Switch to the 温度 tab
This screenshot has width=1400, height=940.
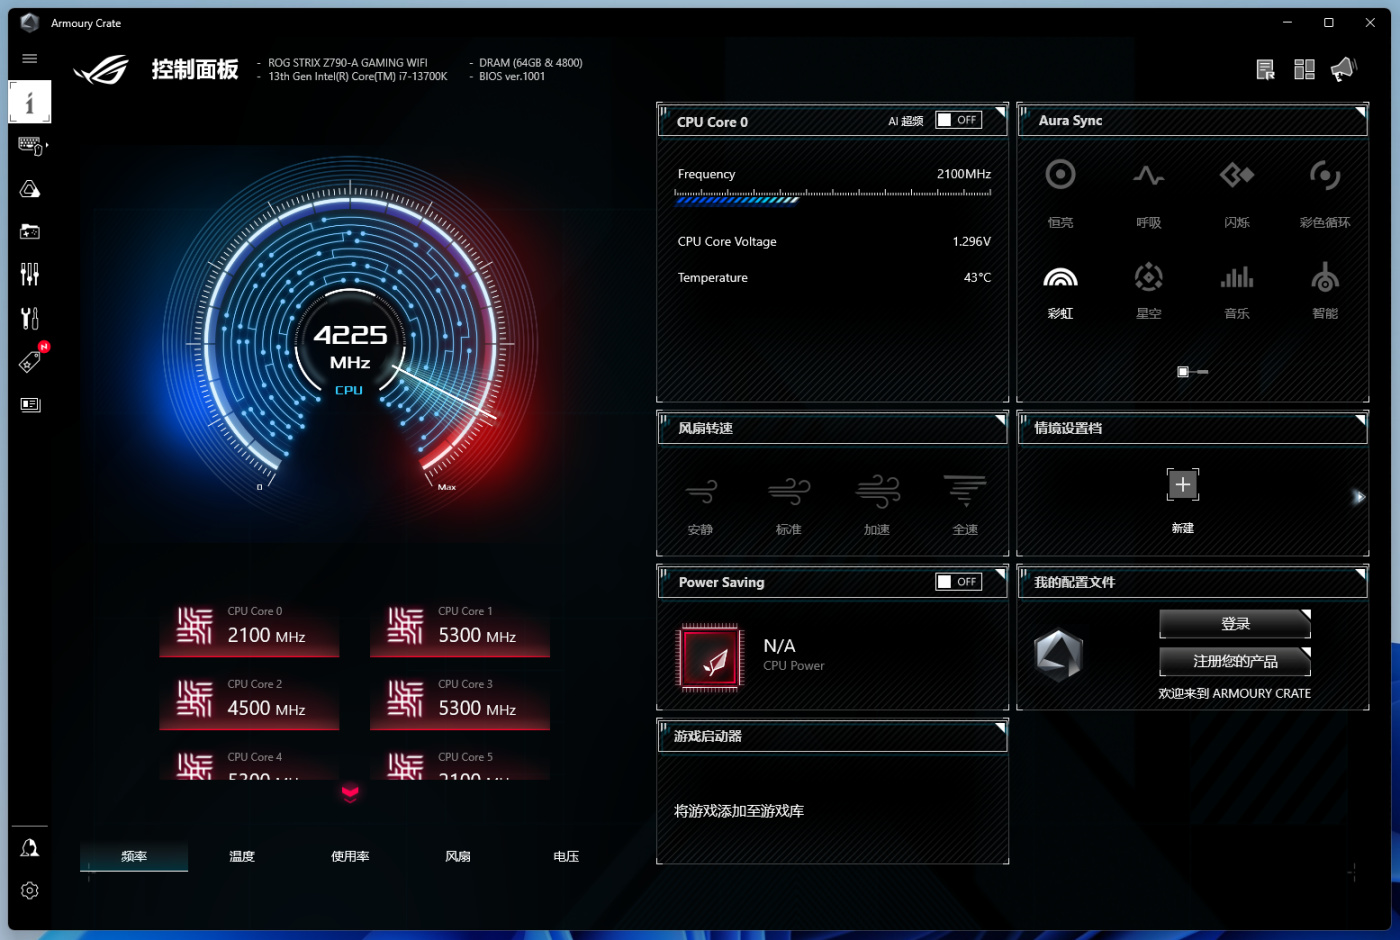[x=242, y=856]
